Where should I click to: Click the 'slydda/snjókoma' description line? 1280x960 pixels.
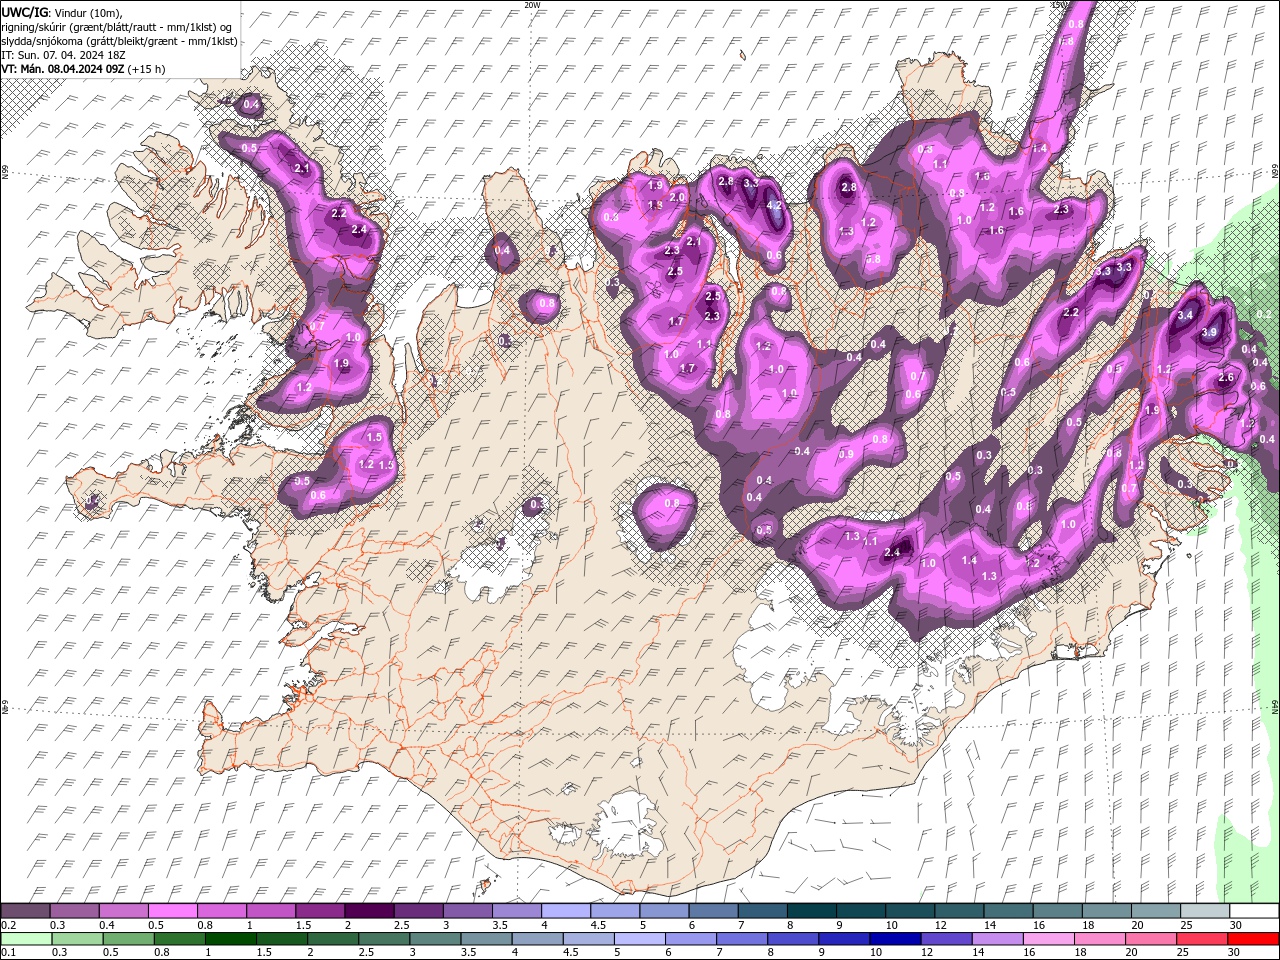coord(120,41)
